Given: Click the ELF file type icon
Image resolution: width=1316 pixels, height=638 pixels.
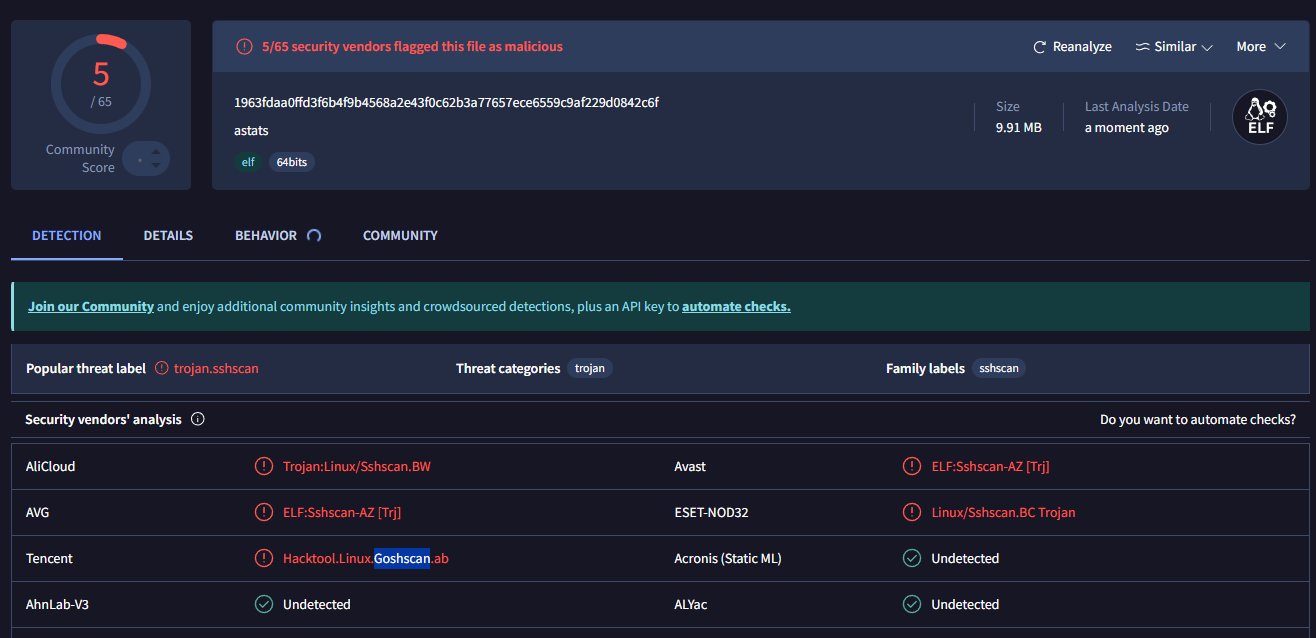Looking at the screenshot, I should [x=1259, y=117].
